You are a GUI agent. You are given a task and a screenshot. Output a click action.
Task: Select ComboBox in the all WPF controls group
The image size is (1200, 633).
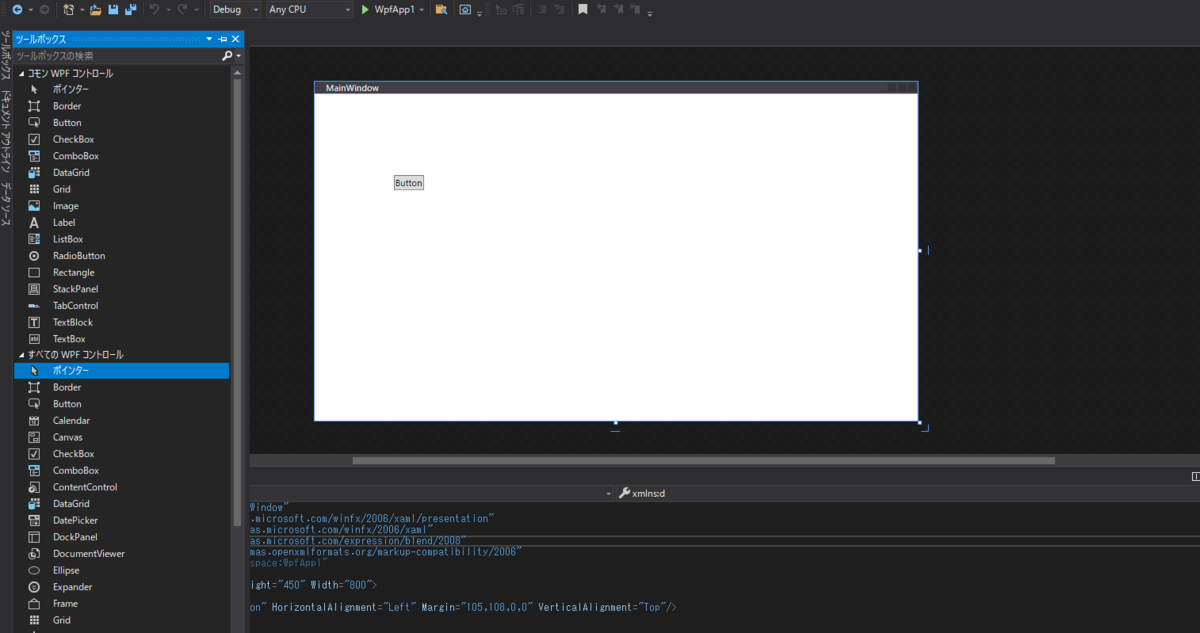tap(122, 470)
